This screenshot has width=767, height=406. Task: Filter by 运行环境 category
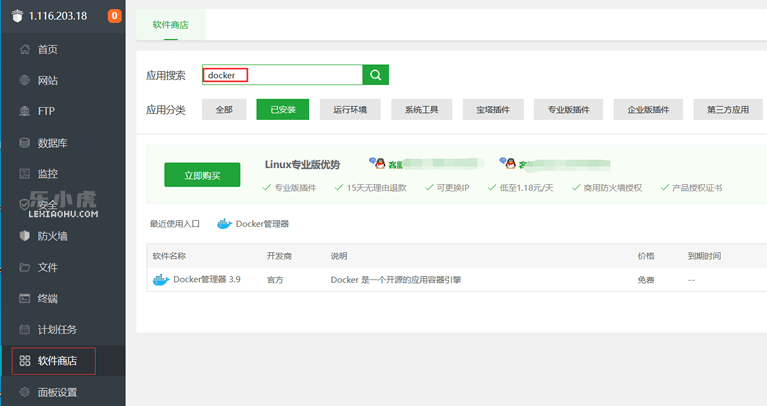point(350,110)
